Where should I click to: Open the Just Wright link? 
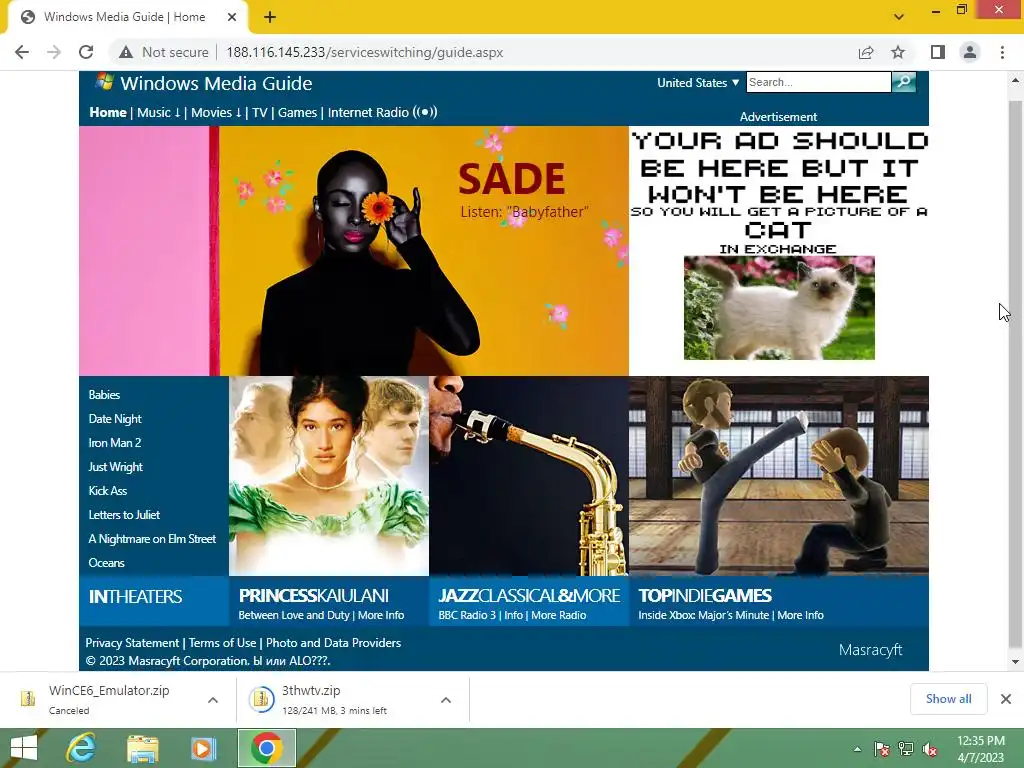(x=116, y=467)
